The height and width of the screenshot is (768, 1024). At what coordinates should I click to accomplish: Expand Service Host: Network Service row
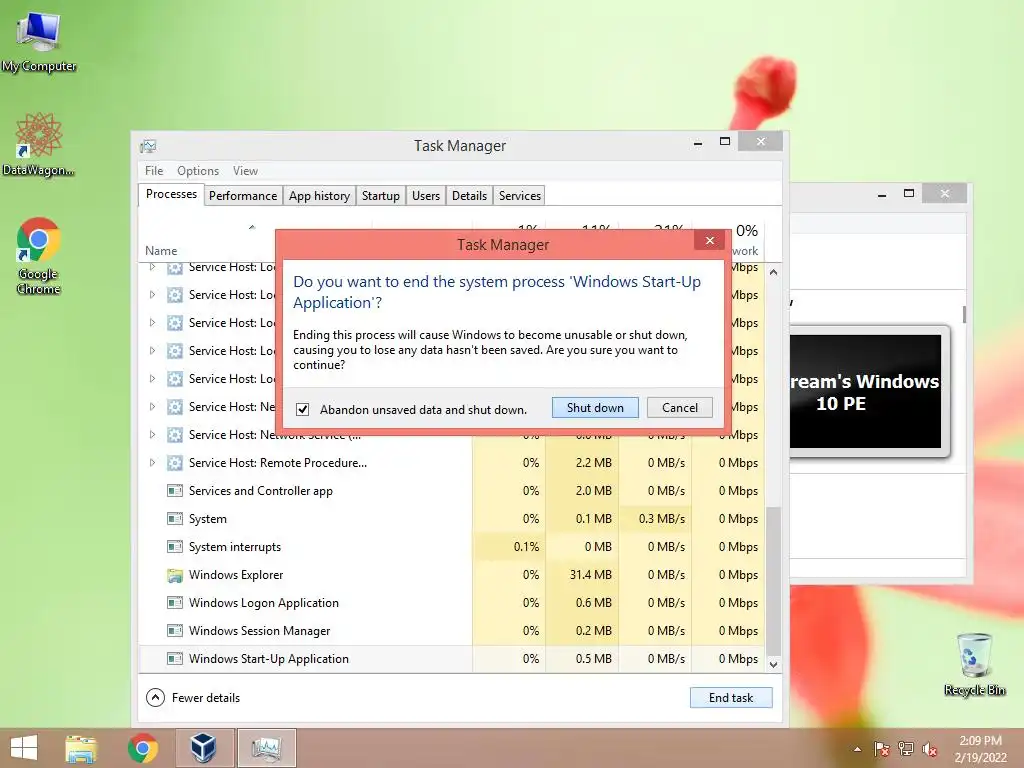coord(152,435)
